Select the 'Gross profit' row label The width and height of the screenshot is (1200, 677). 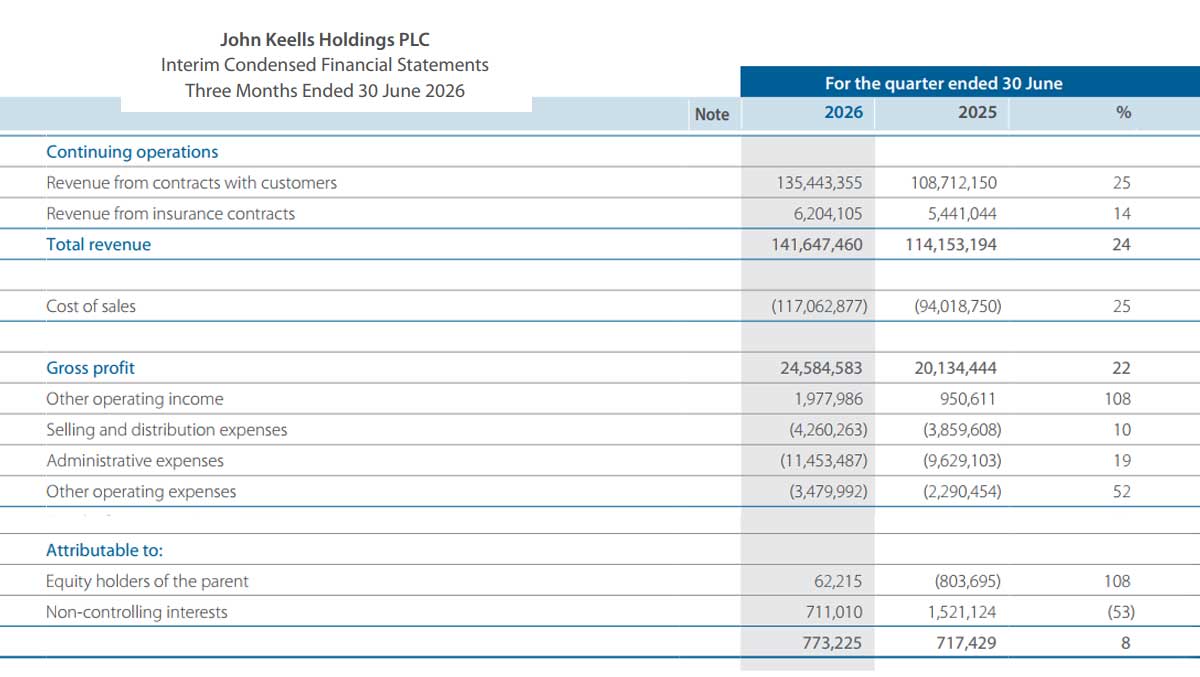[91, 368]
